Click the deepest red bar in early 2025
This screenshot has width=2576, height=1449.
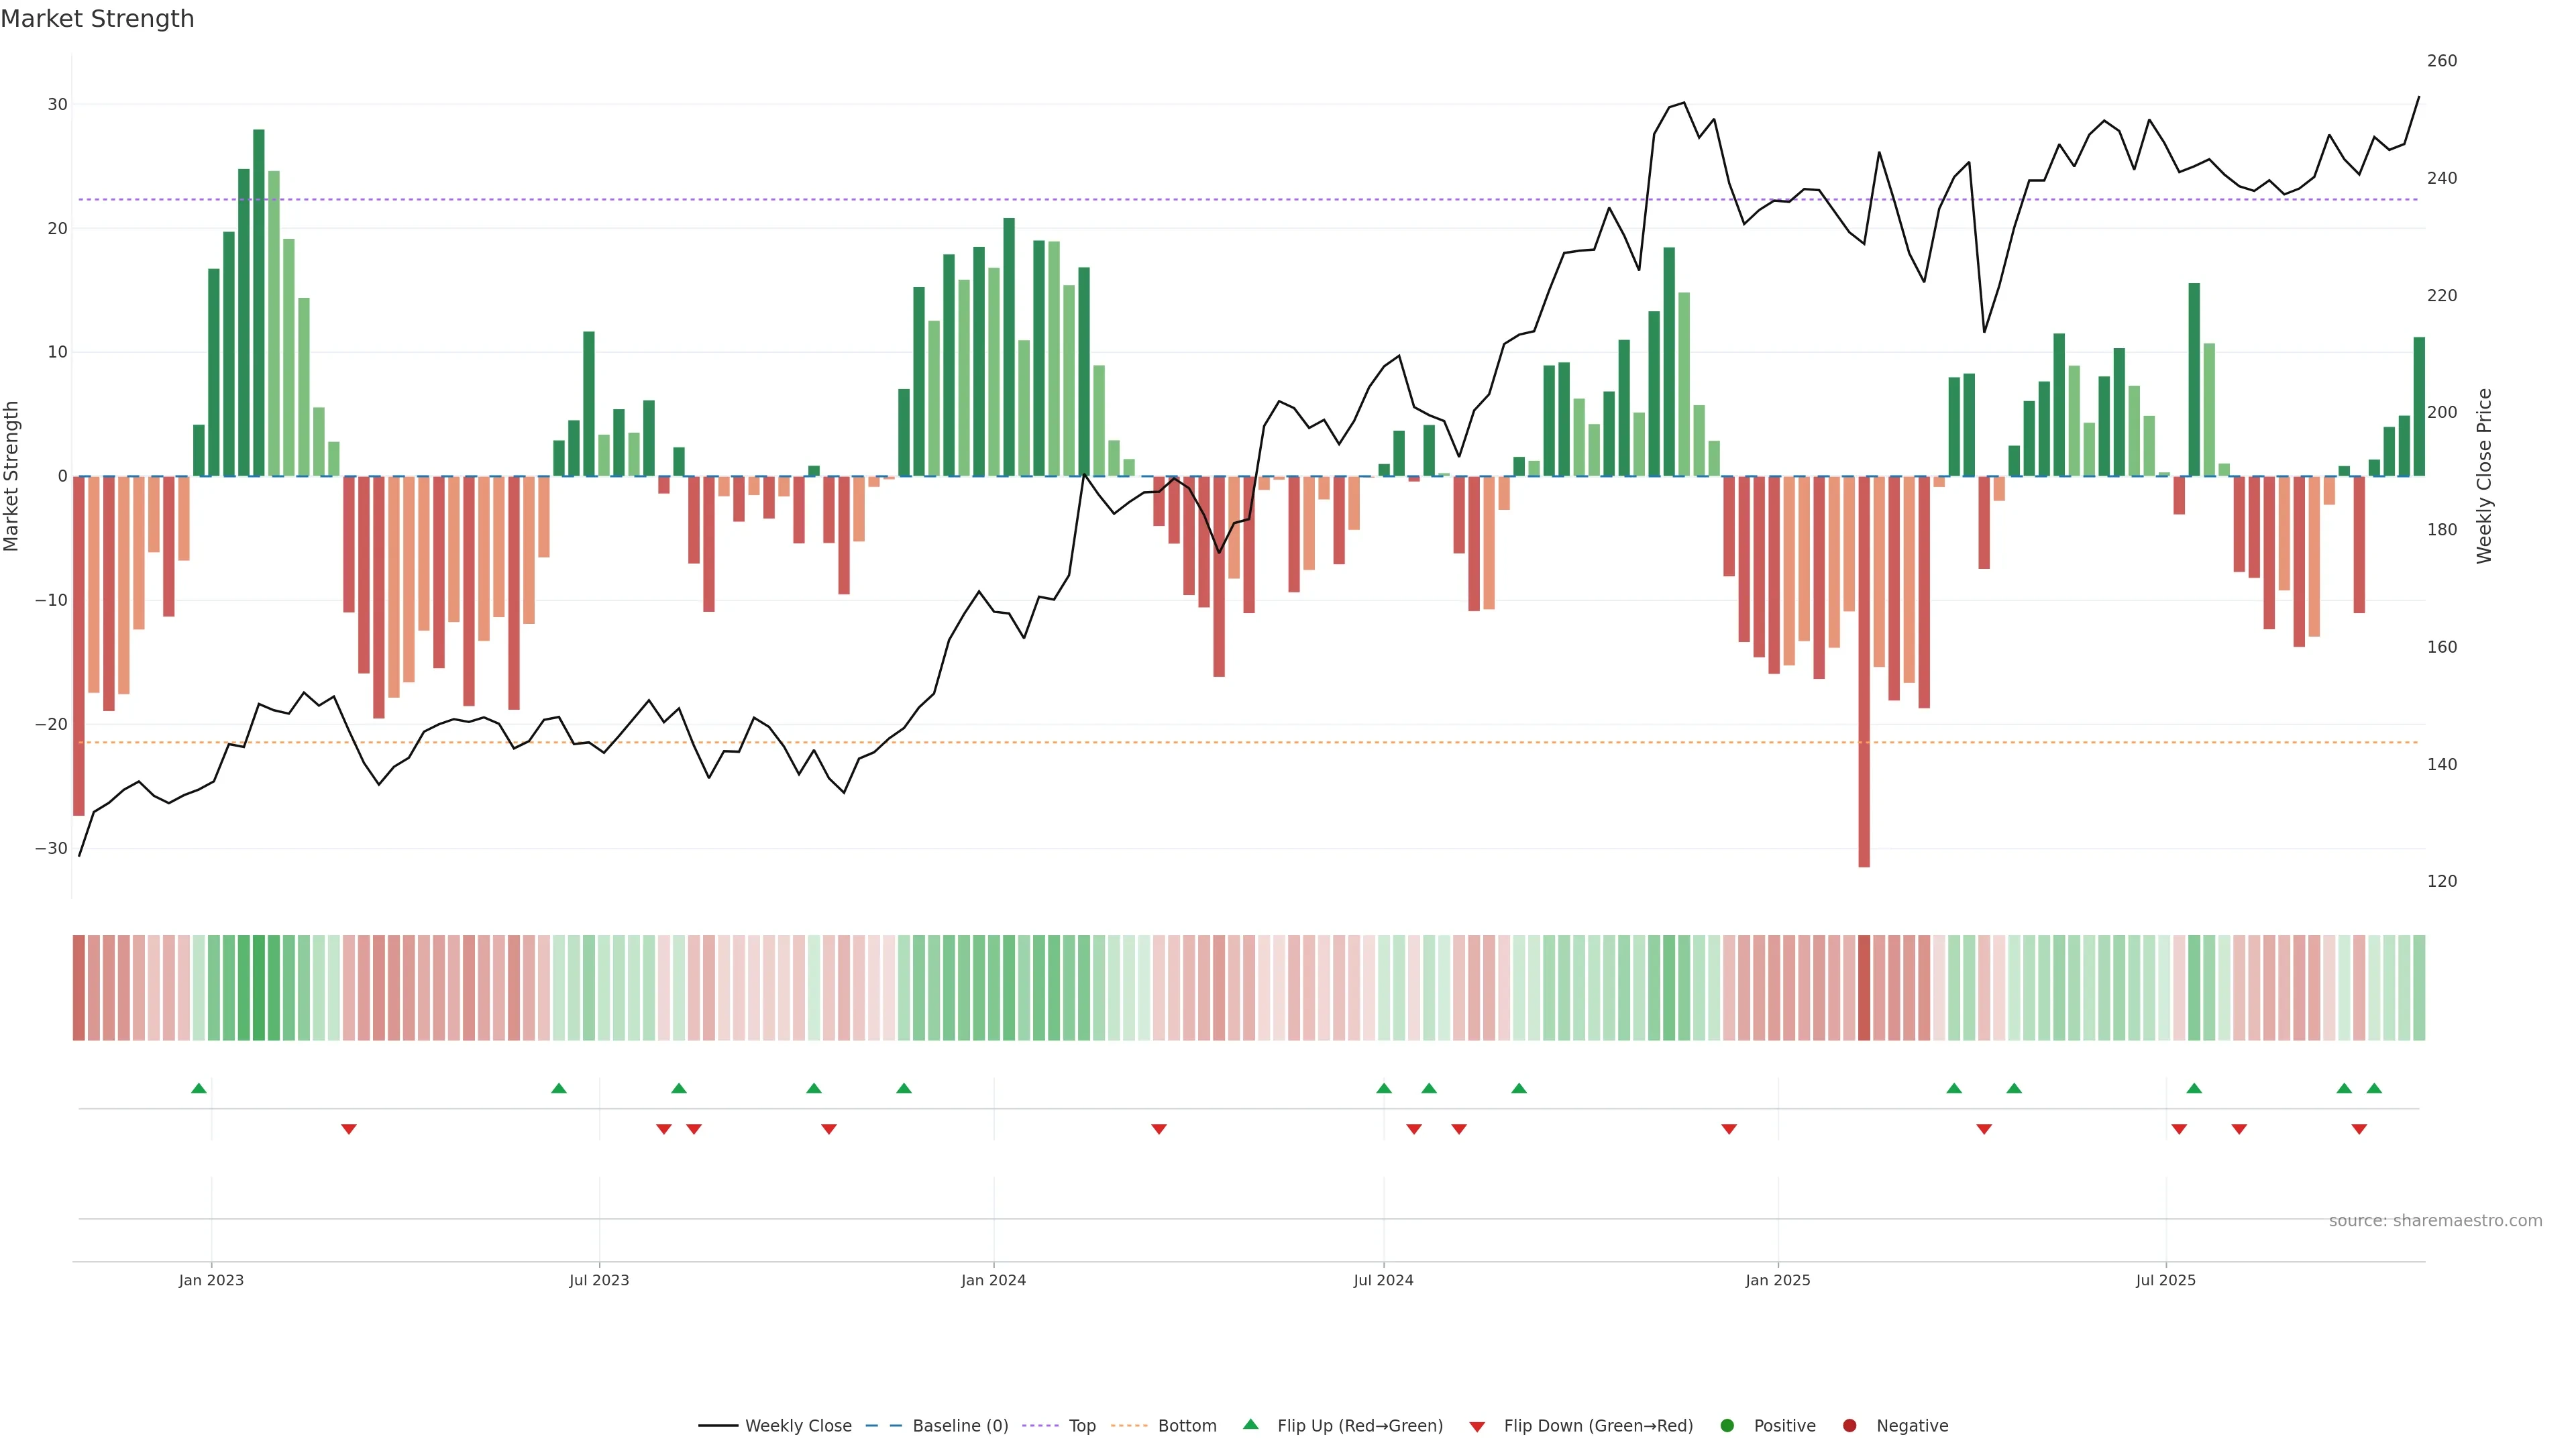pyautogui.click(x=1864, y=670)
